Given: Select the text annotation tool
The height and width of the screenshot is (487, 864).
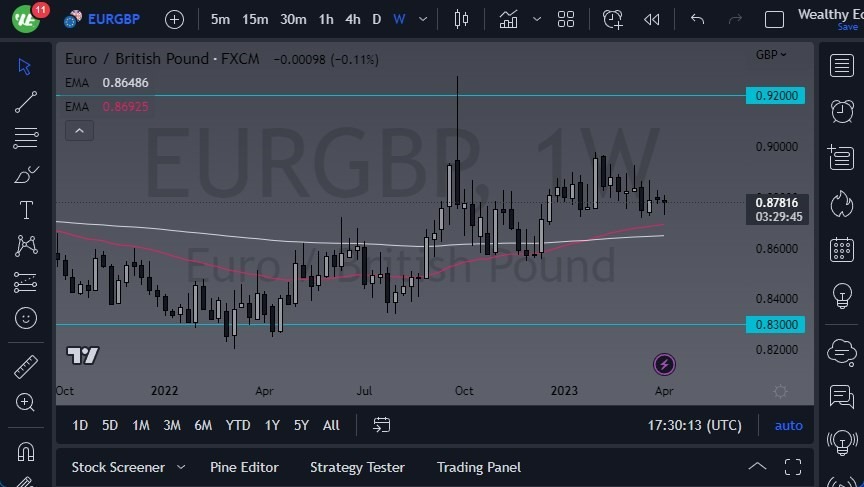Looking at the screenshot, I should pos(26,210).
